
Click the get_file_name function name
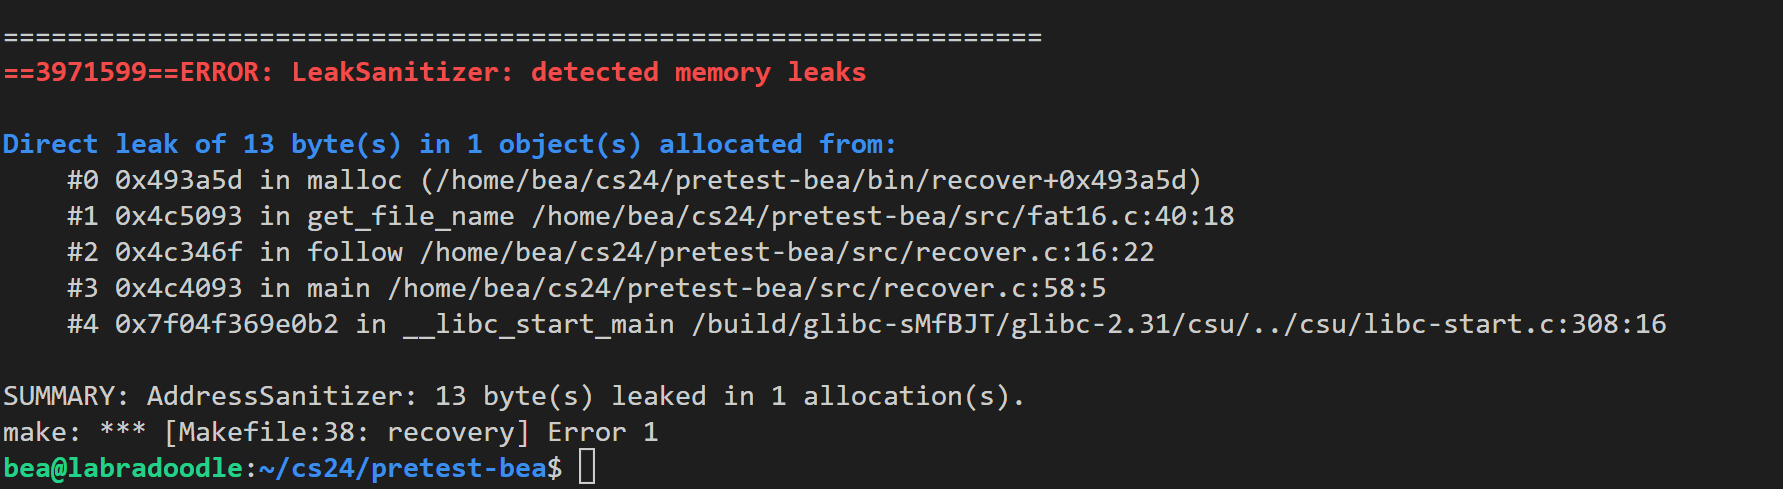tap(410, 216)
